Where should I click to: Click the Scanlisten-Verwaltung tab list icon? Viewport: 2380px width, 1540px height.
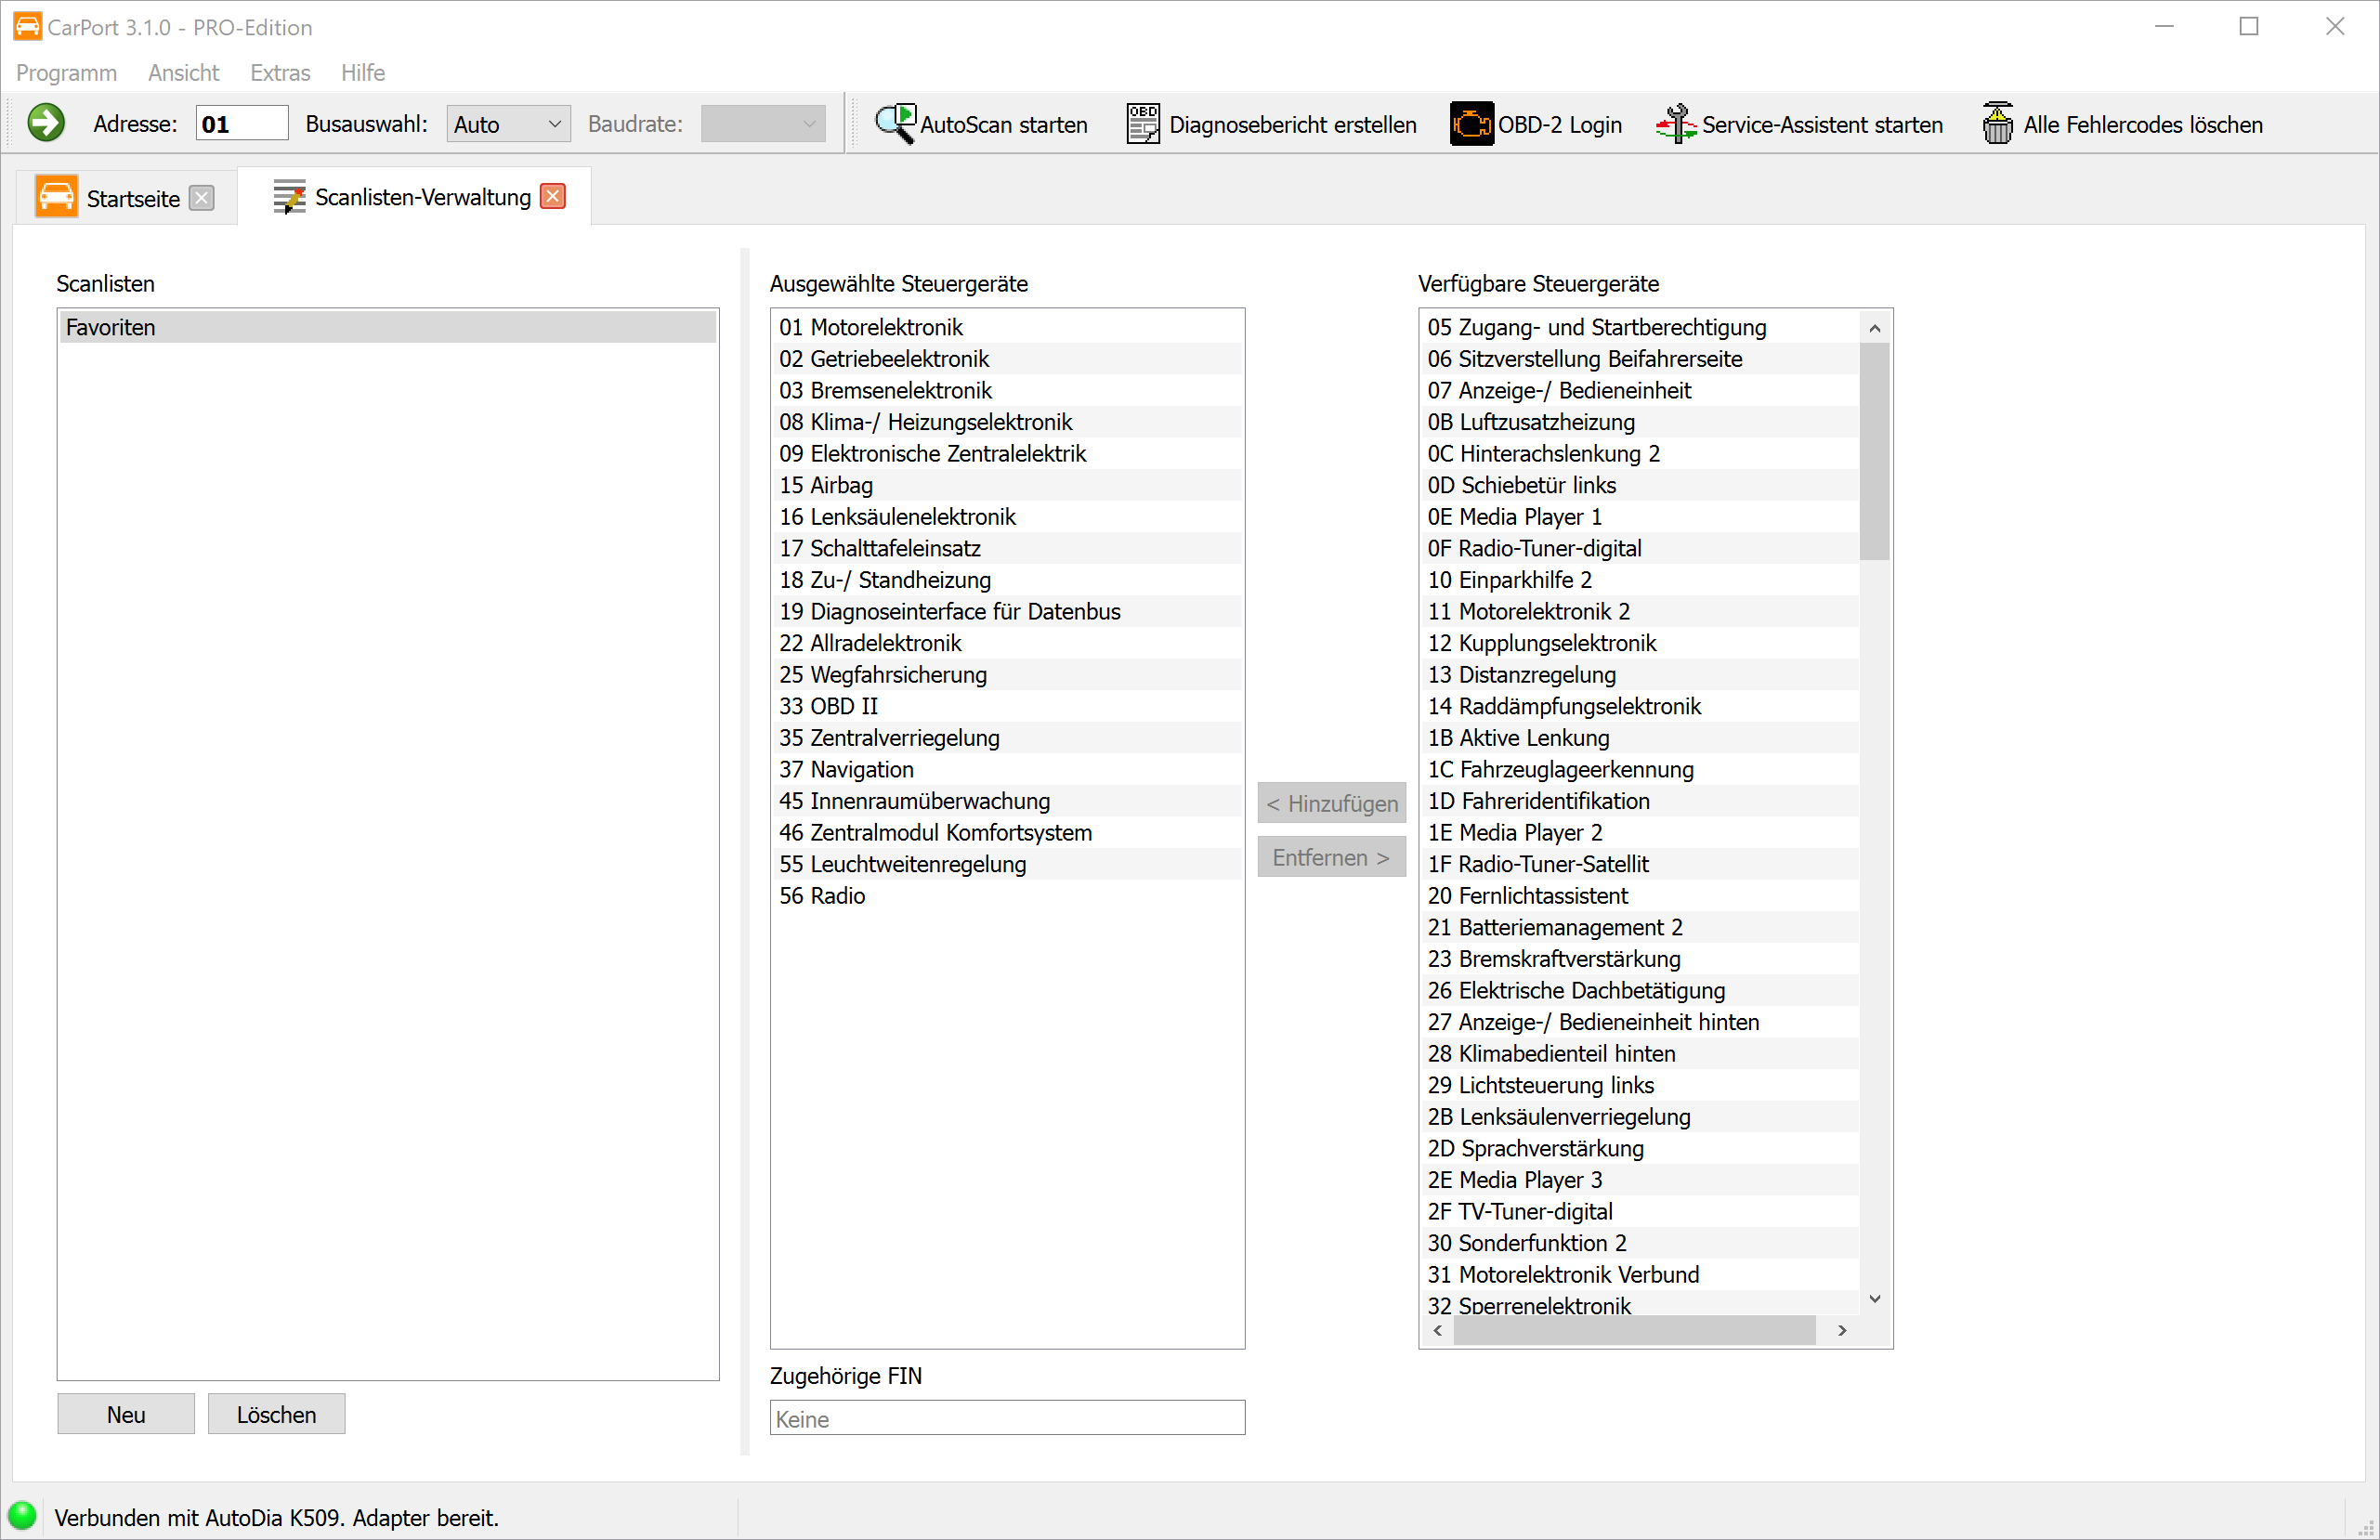coord(289,197)
